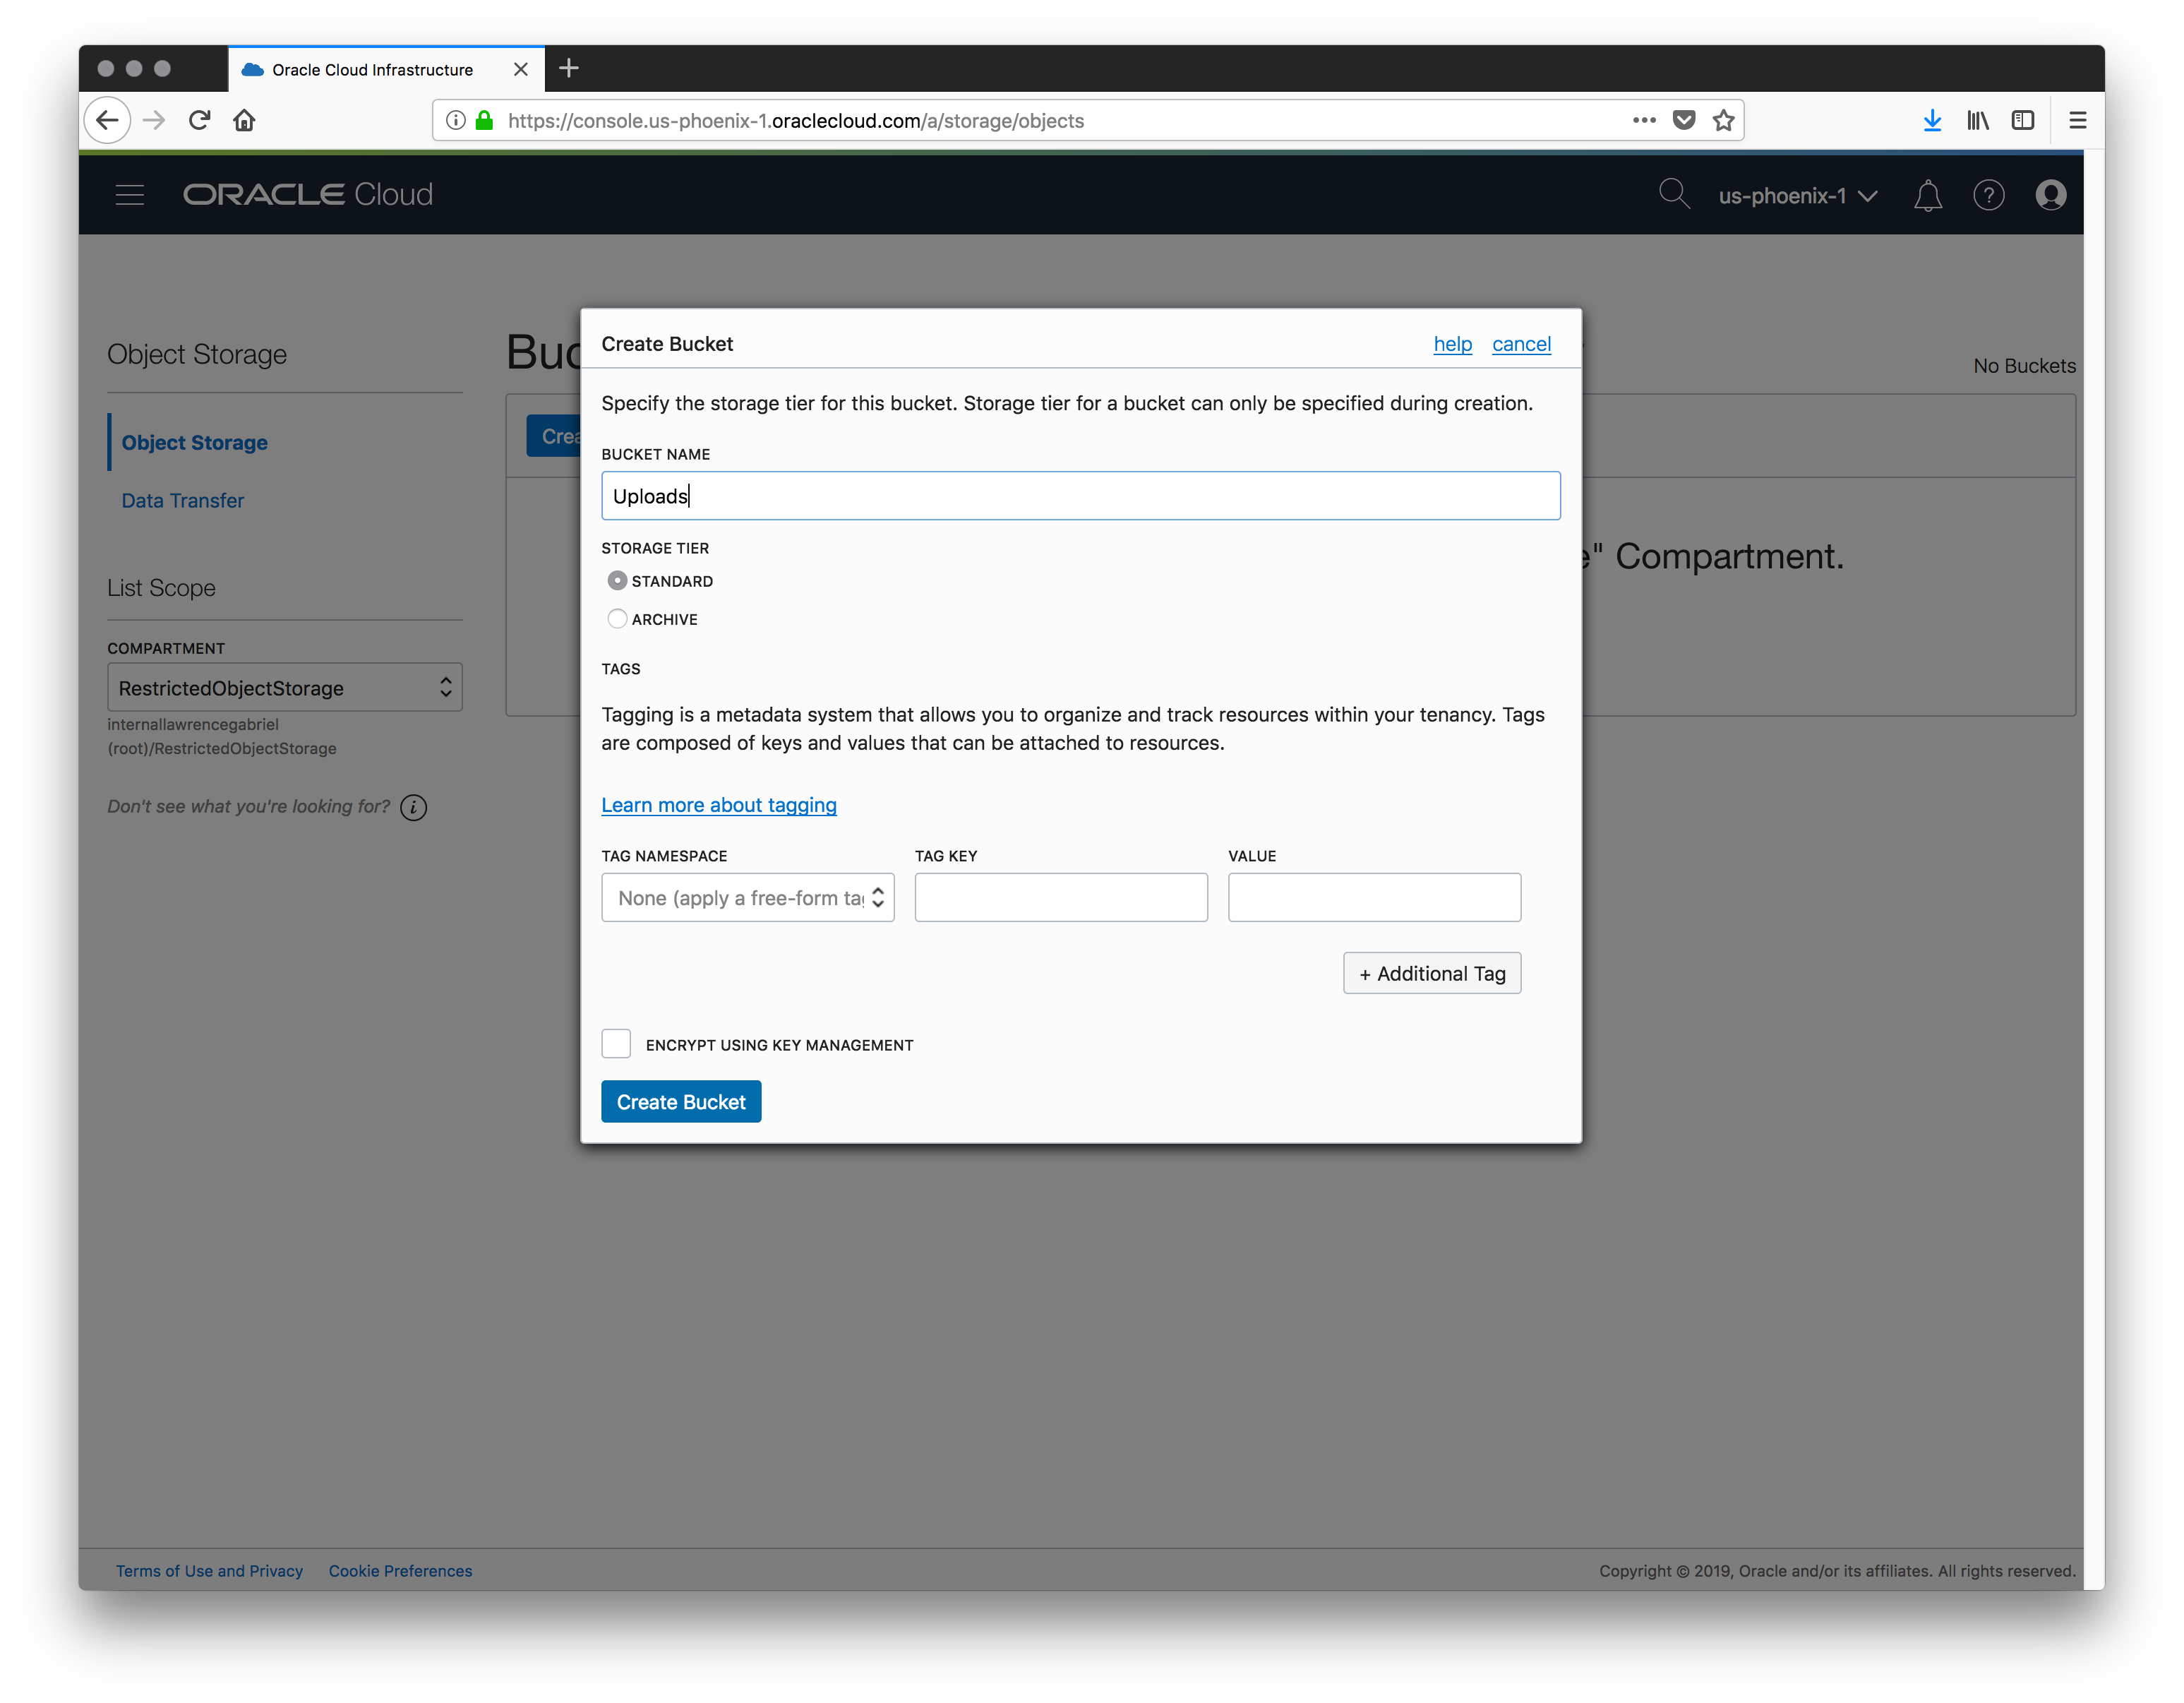Viewport: 2184px width, 1703px height.
Task: Open Data Transfer in the sidebar
Action: click(x=182, y=501)
